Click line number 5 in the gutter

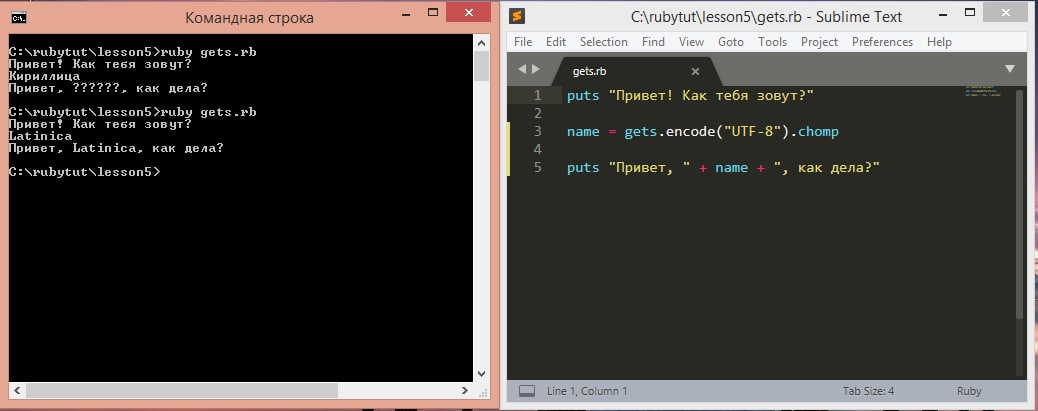[538, 167]
